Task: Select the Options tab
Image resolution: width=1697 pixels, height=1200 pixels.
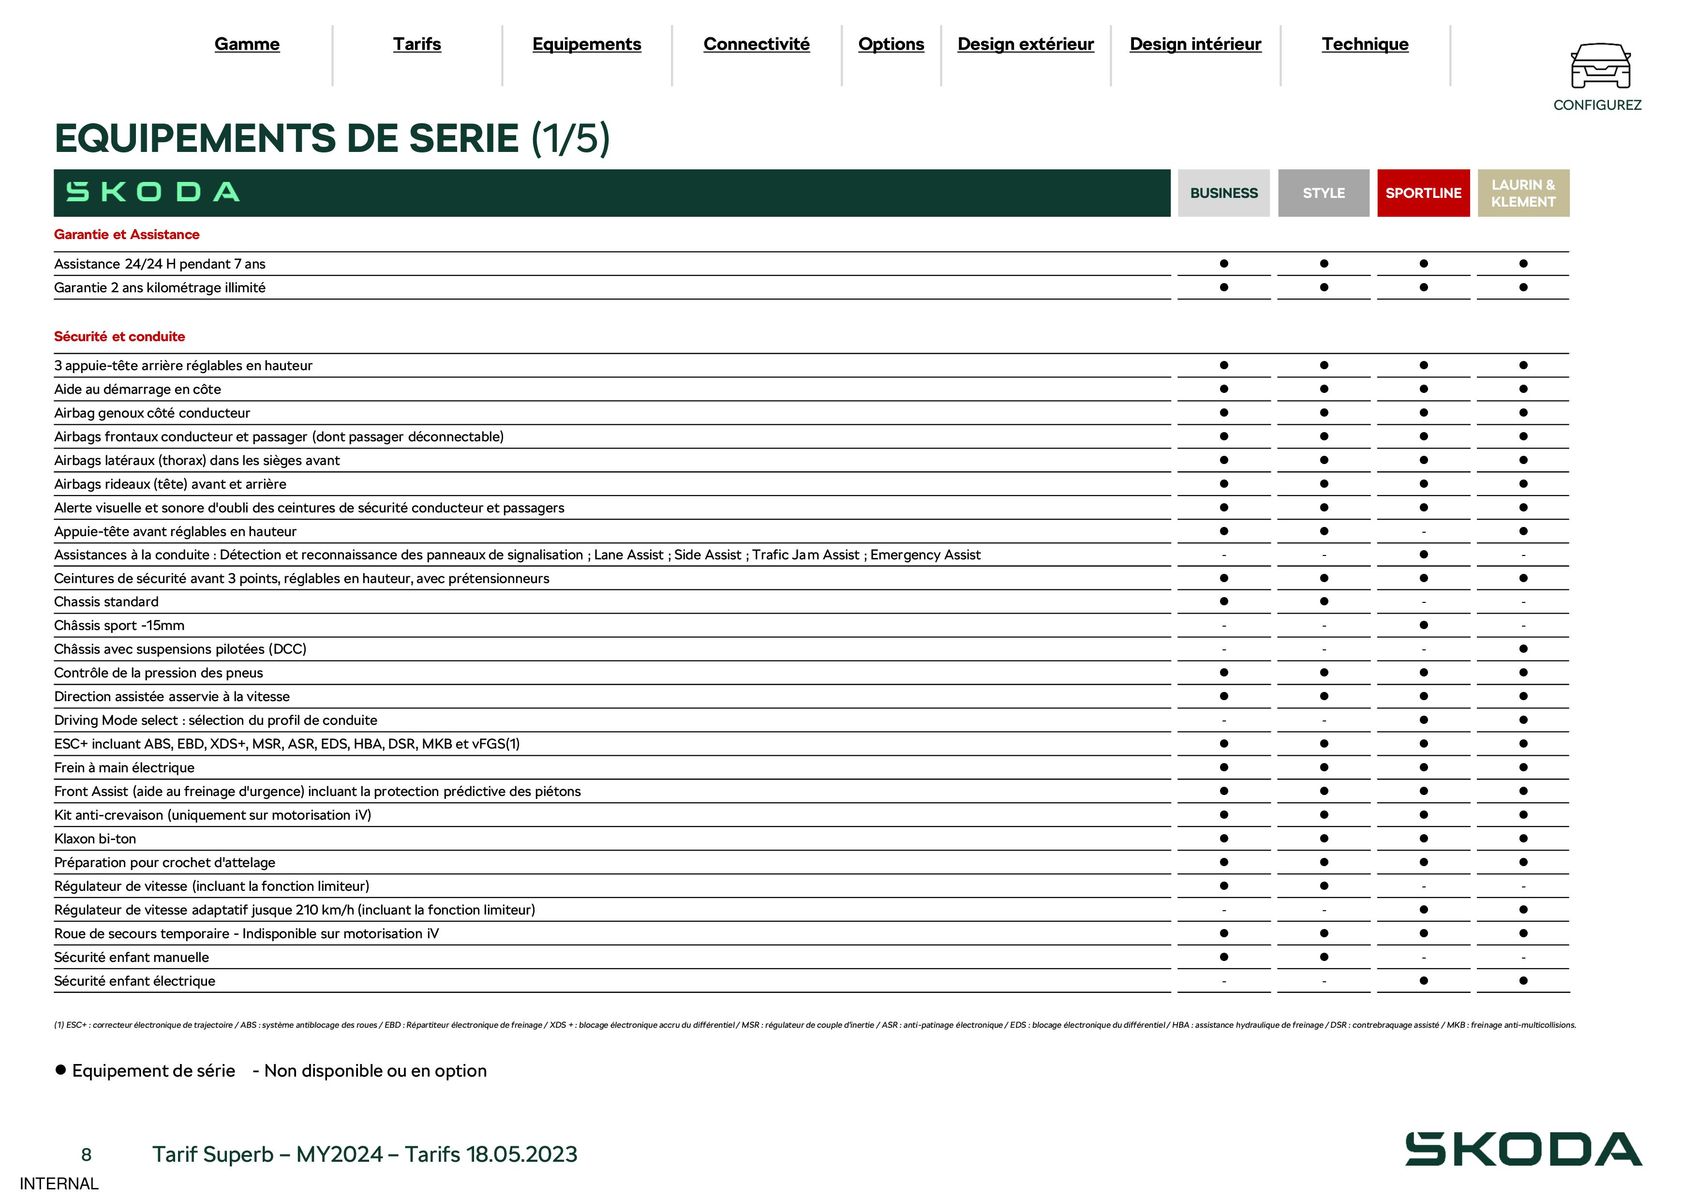Action: coord(891,44)
